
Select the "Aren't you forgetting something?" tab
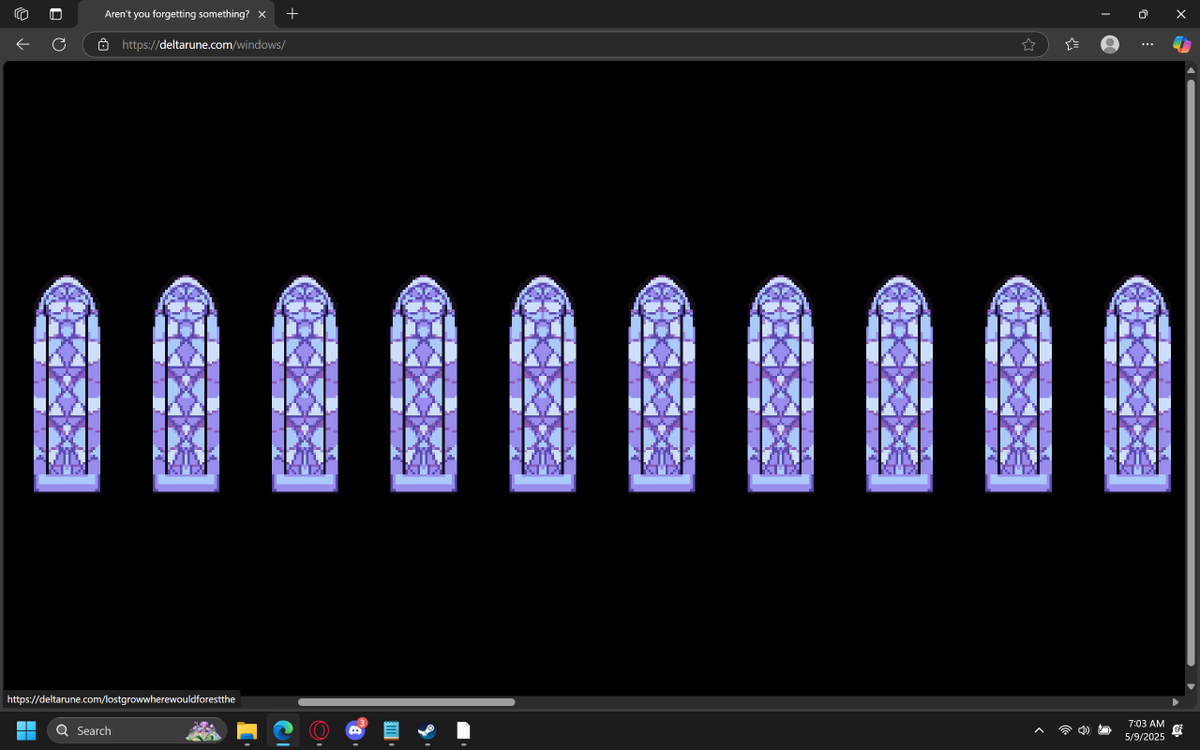pos(176,14)
